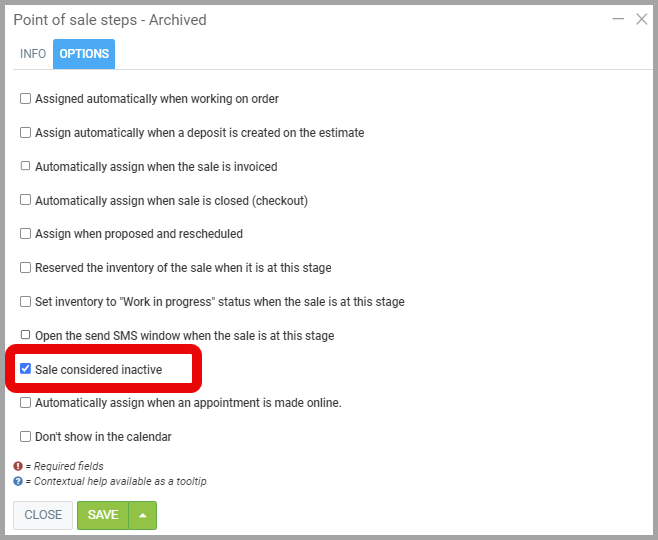Toggle Set inventory to "Work in progress" status
Screen dimensions: 658x540
26,301
